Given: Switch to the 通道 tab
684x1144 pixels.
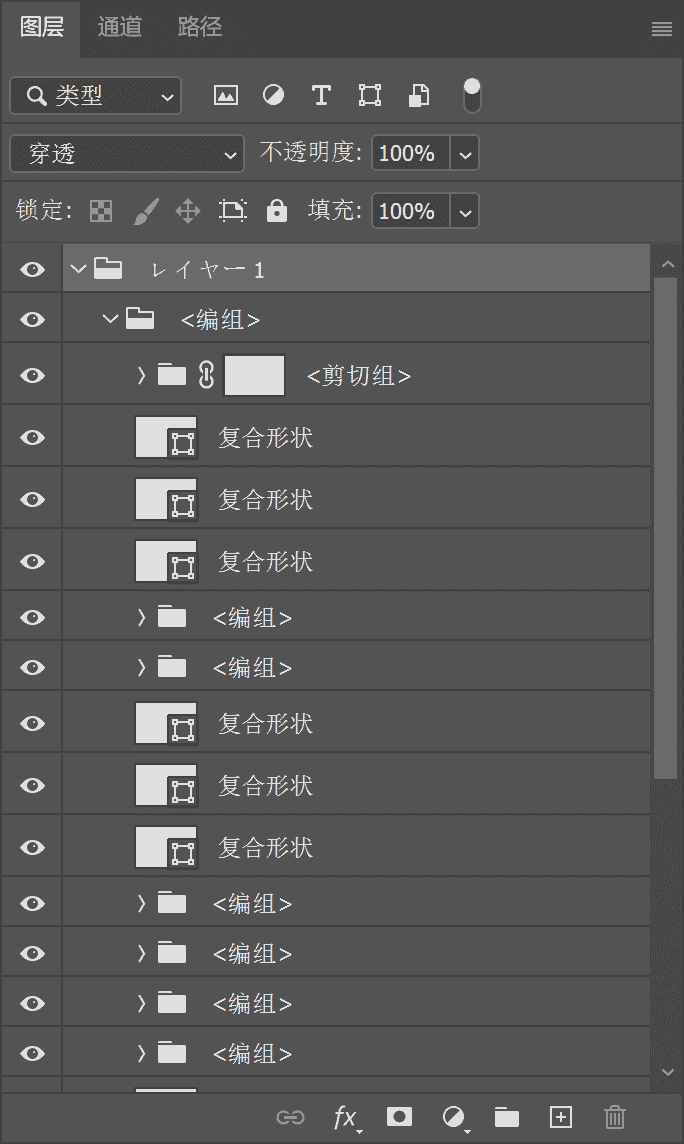Looking at the screenshot, I should [120, 27].
